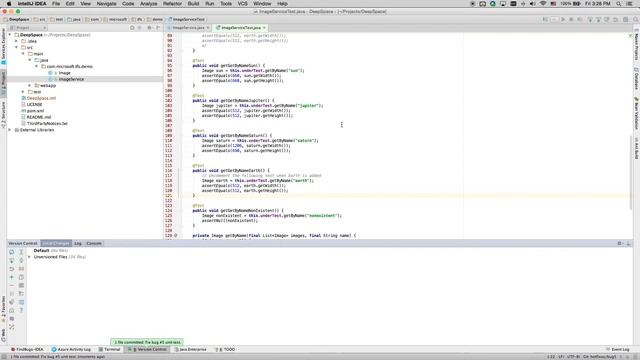The height and width of the screenshot is (360, 640).
Task: Toggle the Project tool window side button
Action: (x=3, y=83)
